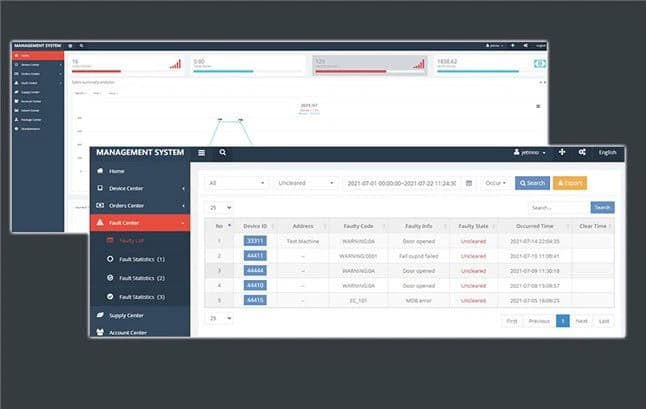646x409 pixels.
Task: Click the orange Export button
Action: pyautogui.click(x=569, y=183)
